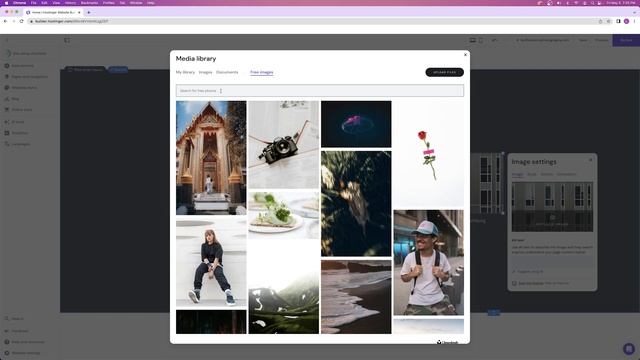Select the woman sitting on steps photo
Viewport: 640px width, 360px height.
click(211, 262)
